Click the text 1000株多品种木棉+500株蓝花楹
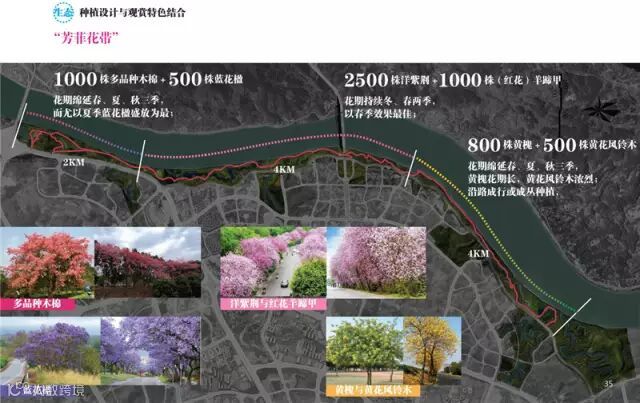 (x=148, y=79)
